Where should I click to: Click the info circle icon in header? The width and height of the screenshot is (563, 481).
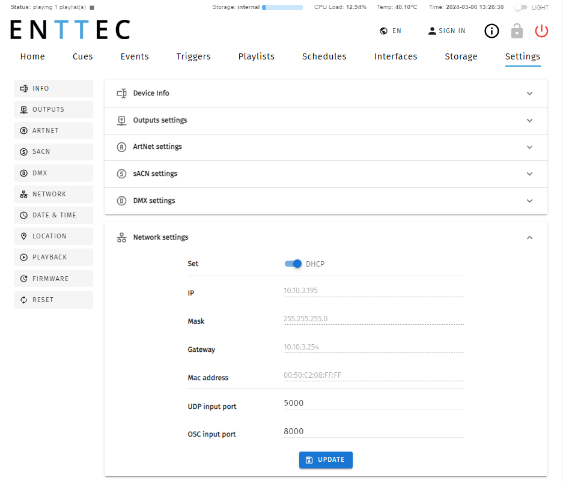tap(492, 31)
